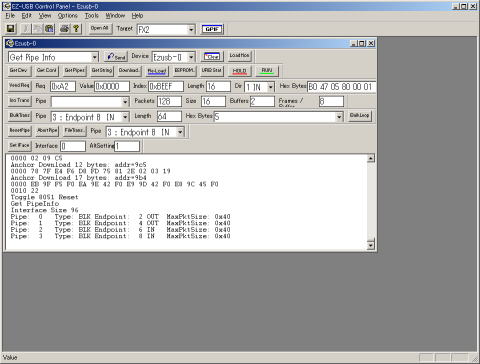Click the Iso Trans Size field showing 16
The image size is (480, 364).
point(213,101)
